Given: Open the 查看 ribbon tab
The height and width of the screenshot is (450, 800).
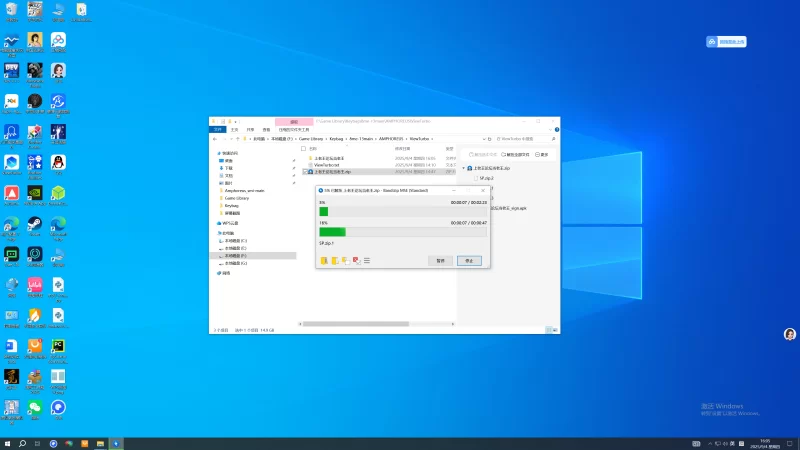Looking at the screenshot, I should point(266,130).
